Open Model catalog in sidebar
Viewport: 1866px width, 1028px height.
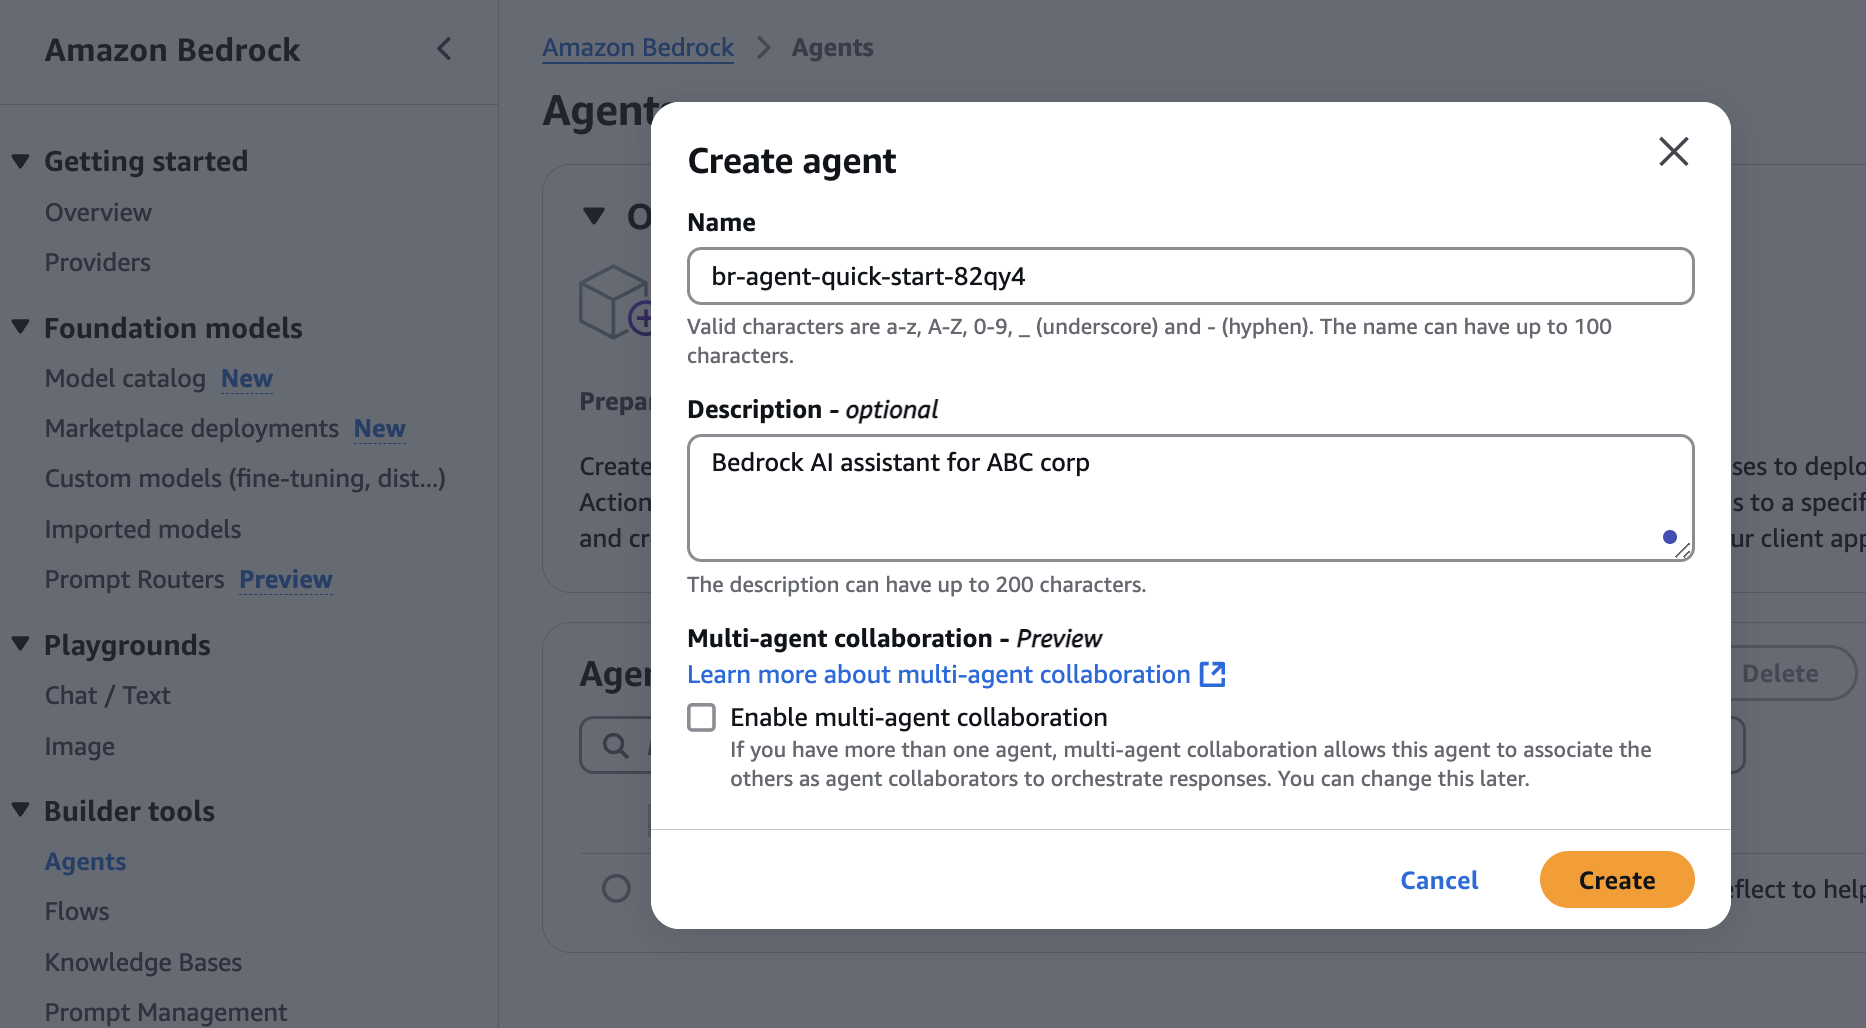coord(125,379)
